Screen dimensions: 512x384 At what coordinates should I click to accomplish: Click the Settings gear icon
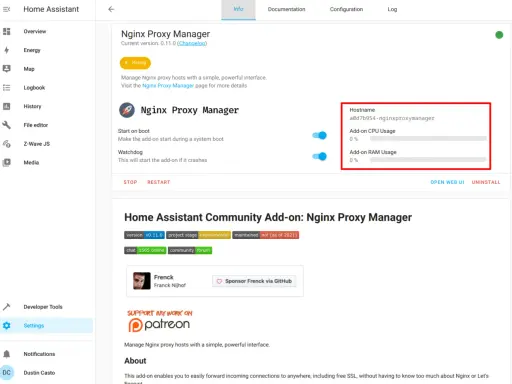tap(7, 325)
